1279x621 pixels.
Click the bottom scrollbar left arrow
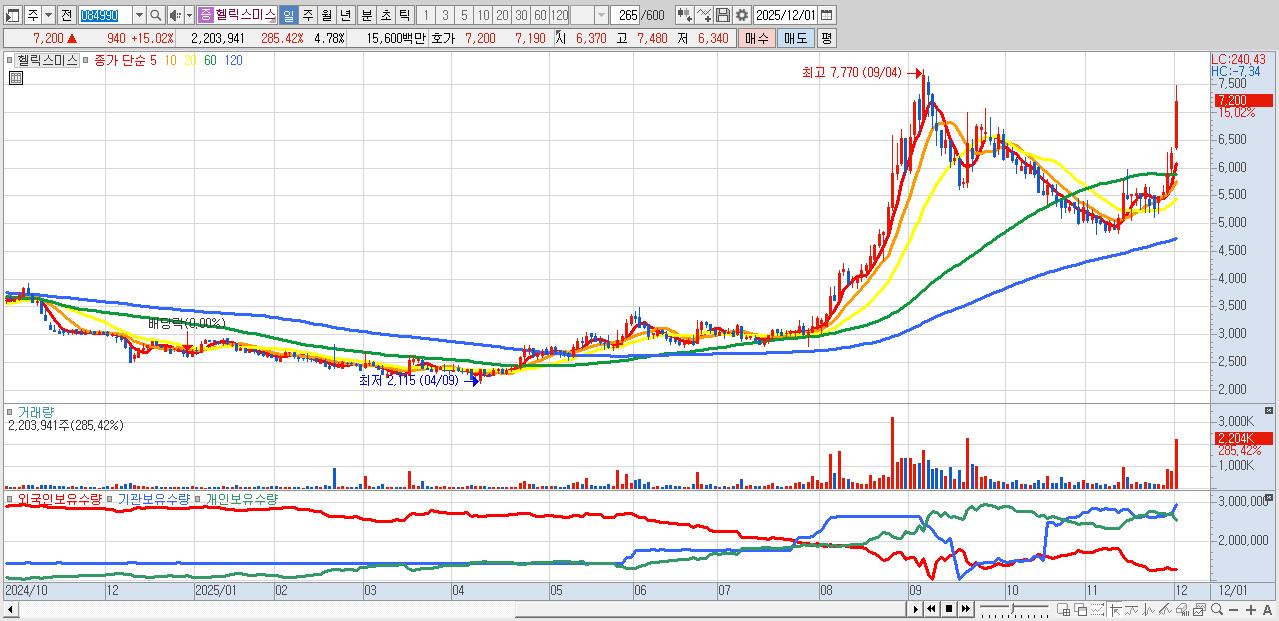[9, 609]
